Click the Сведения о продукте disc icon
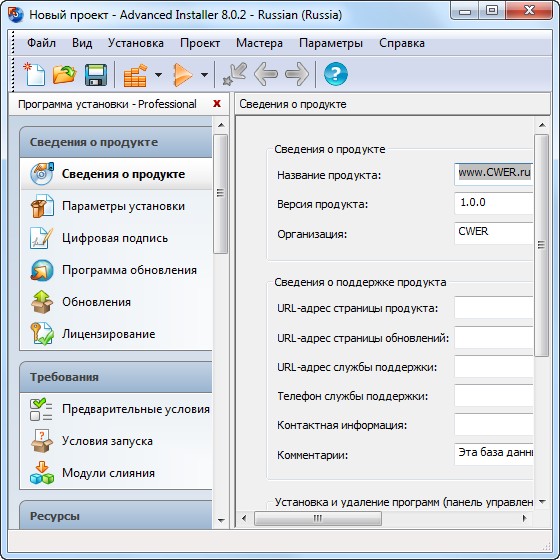This screenshot has width=560, height=560. 41,174
